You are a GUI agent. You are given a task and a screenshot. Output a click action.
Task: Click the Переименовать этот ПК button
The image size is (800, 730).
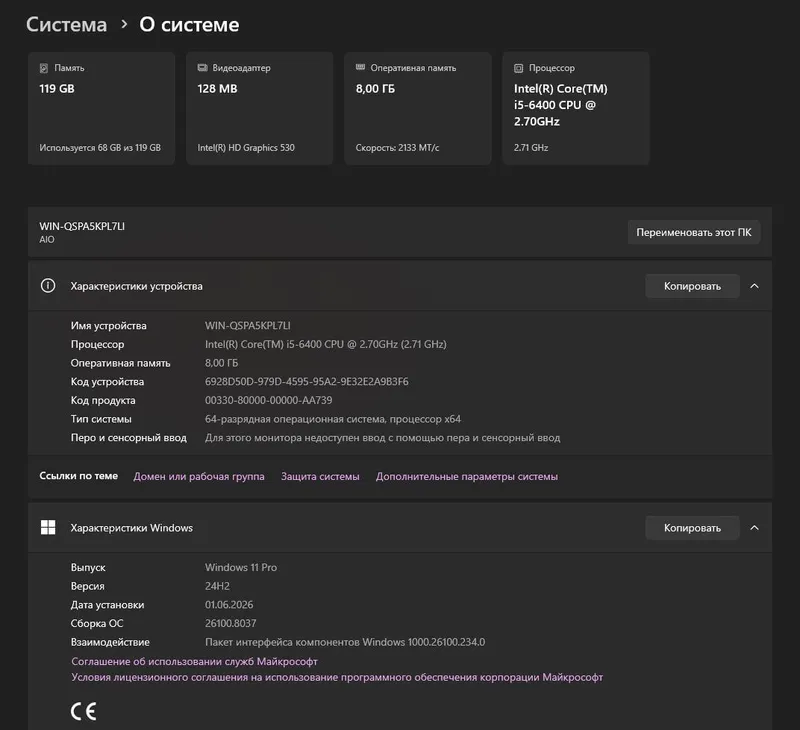[694, 232]
